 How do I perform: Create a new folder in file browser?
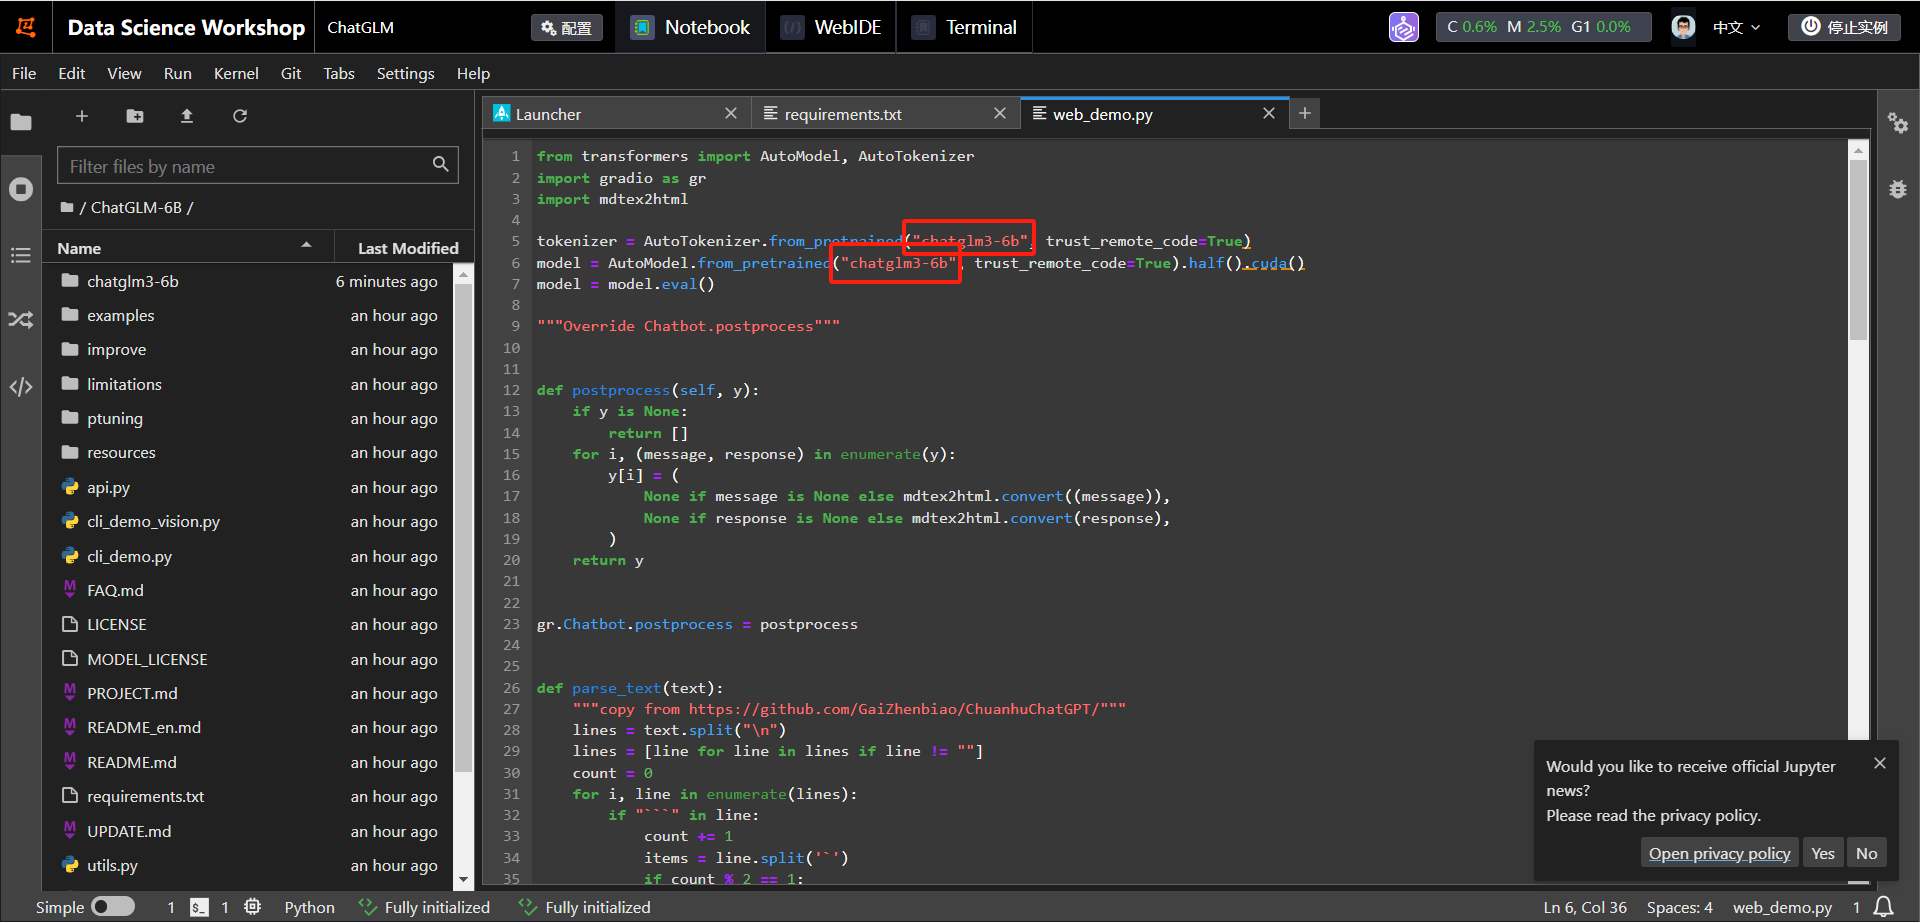click(135, 116)
